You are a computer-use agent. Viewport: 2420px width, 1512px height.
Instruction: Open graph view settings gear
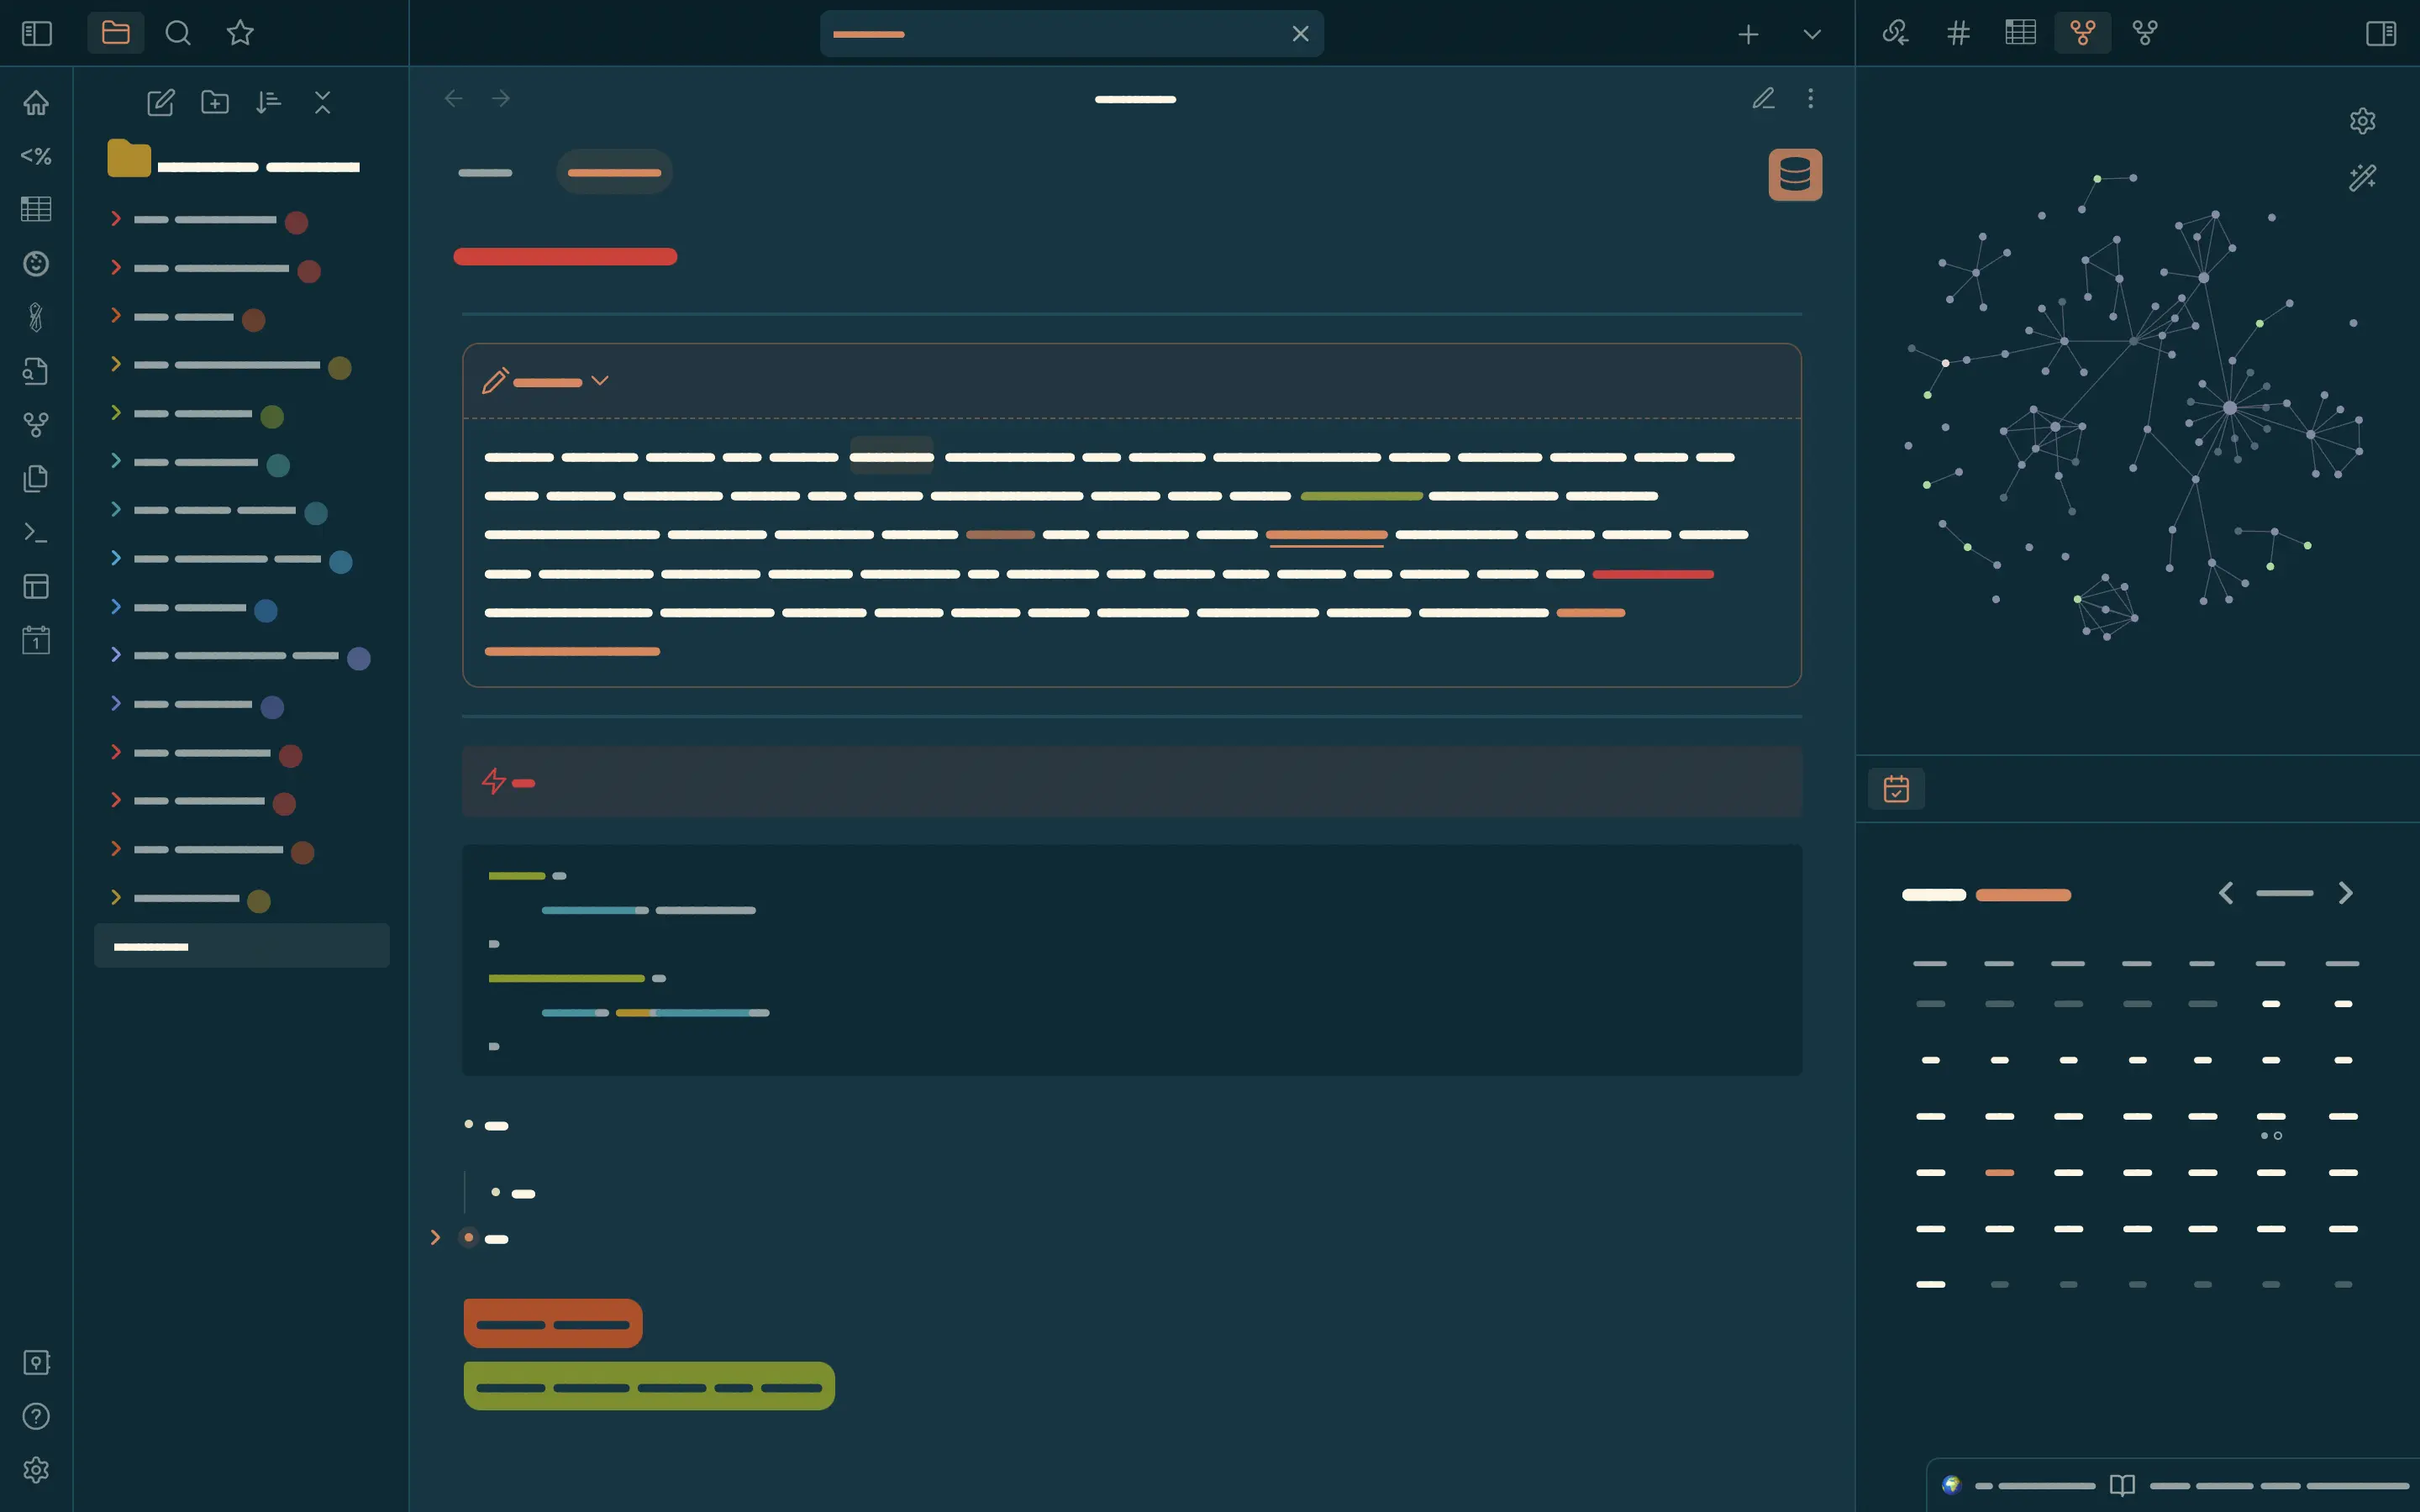coord(2362,121)
